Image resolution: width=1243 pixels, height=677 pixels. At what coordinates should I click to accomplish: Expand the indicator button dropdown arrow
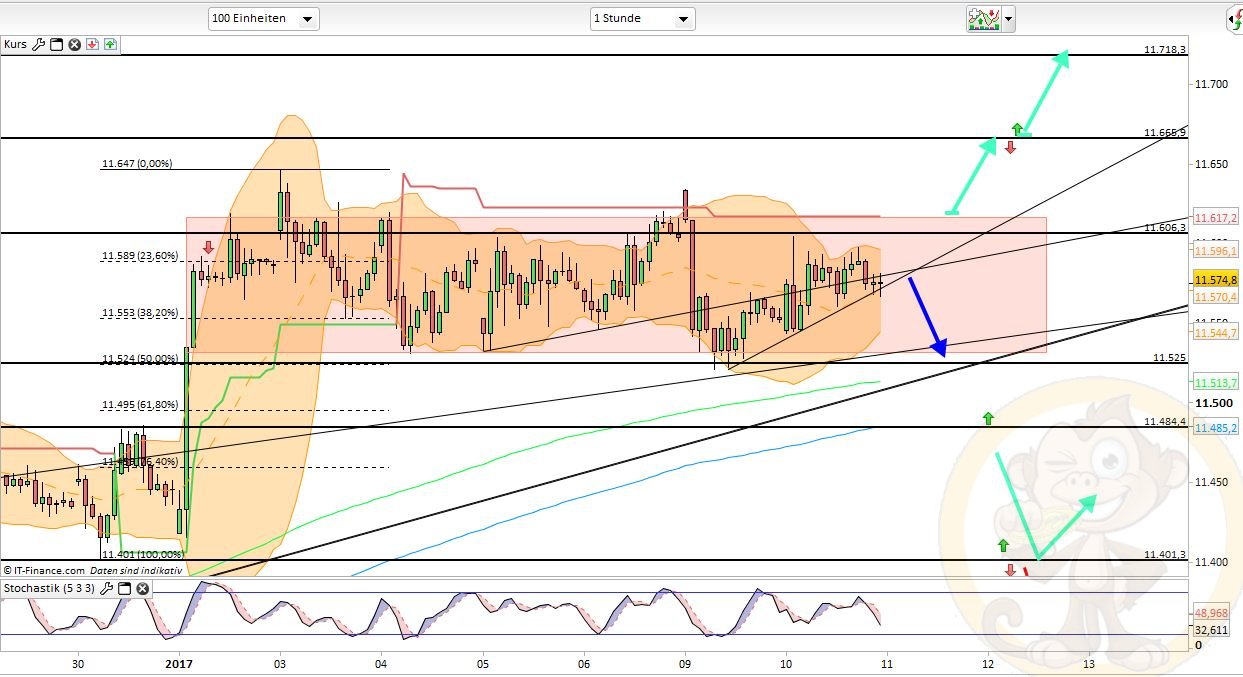point(1008,19)
